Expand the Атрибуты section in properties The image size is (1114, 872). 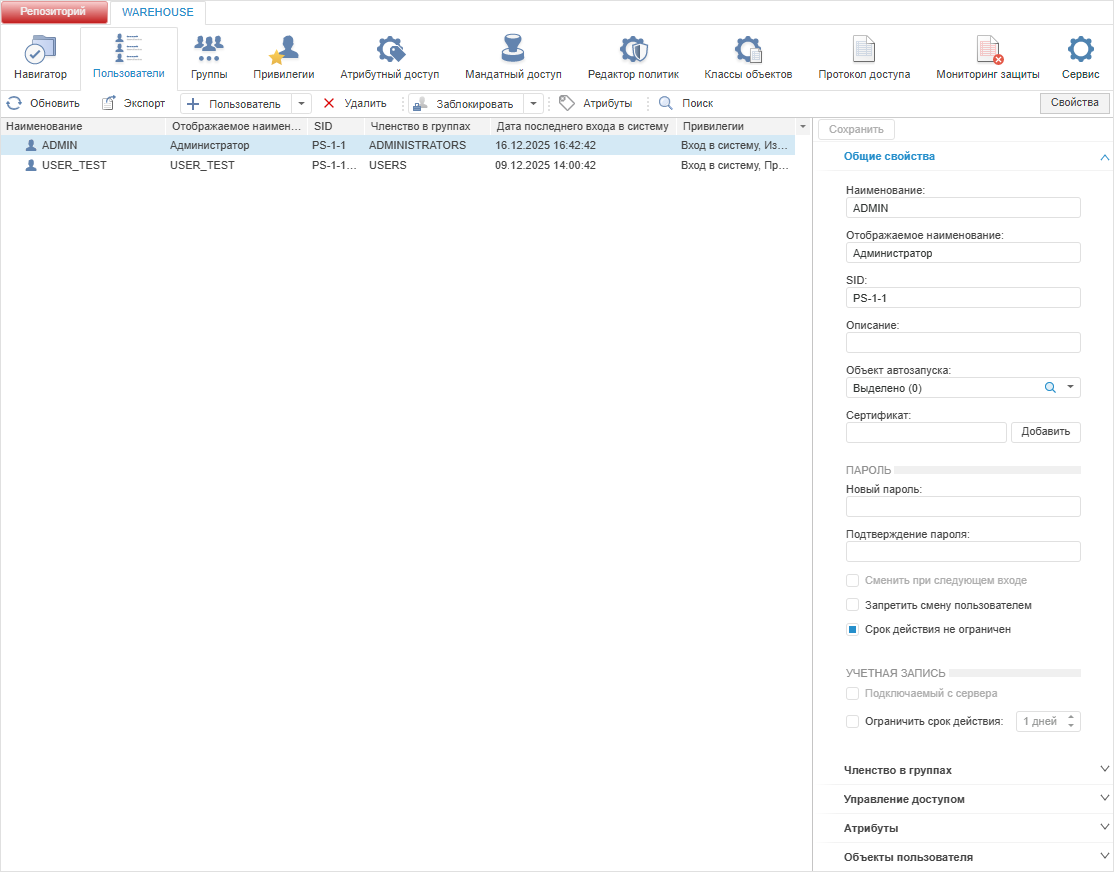[1104, 827]
